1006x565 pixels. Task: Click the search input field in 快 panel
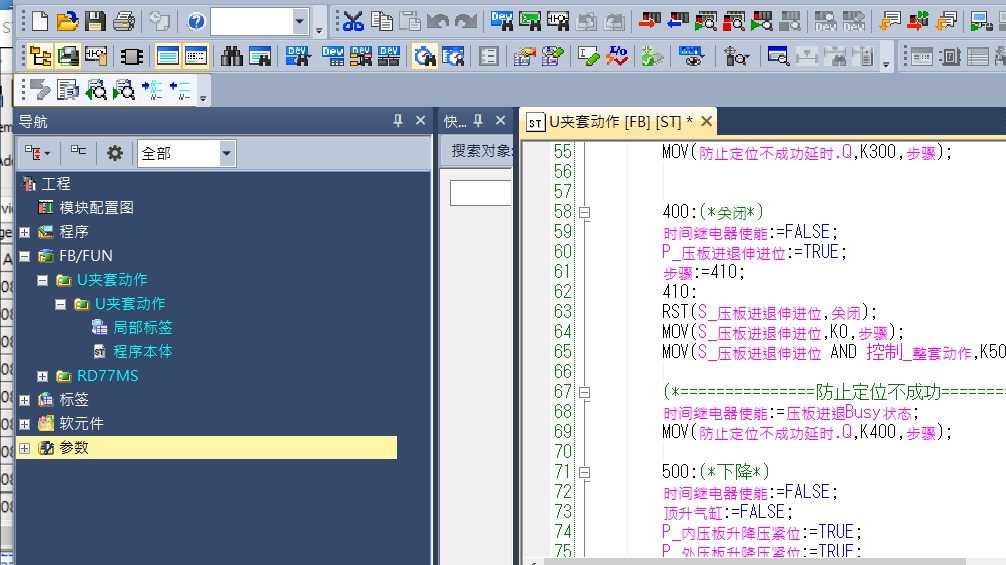[480, 193]
